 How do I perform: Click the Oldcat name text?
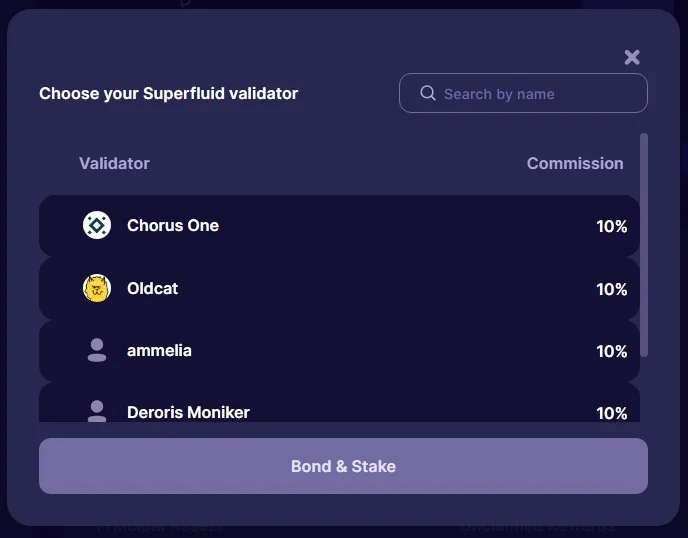point(152,288)
